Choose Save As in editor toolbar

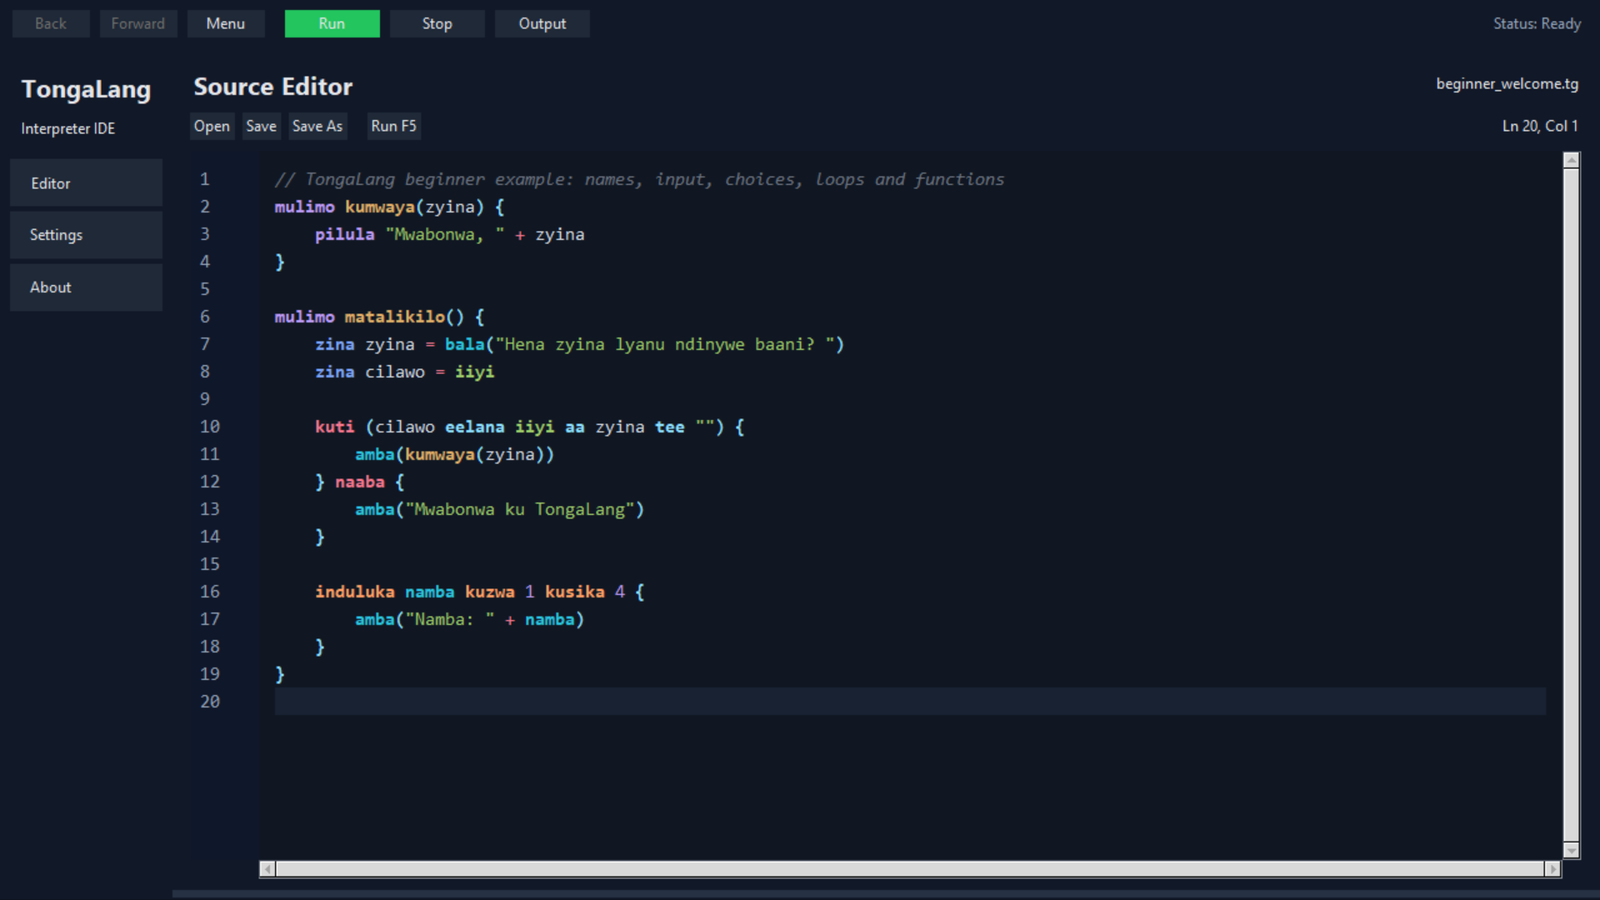[317, 126]
